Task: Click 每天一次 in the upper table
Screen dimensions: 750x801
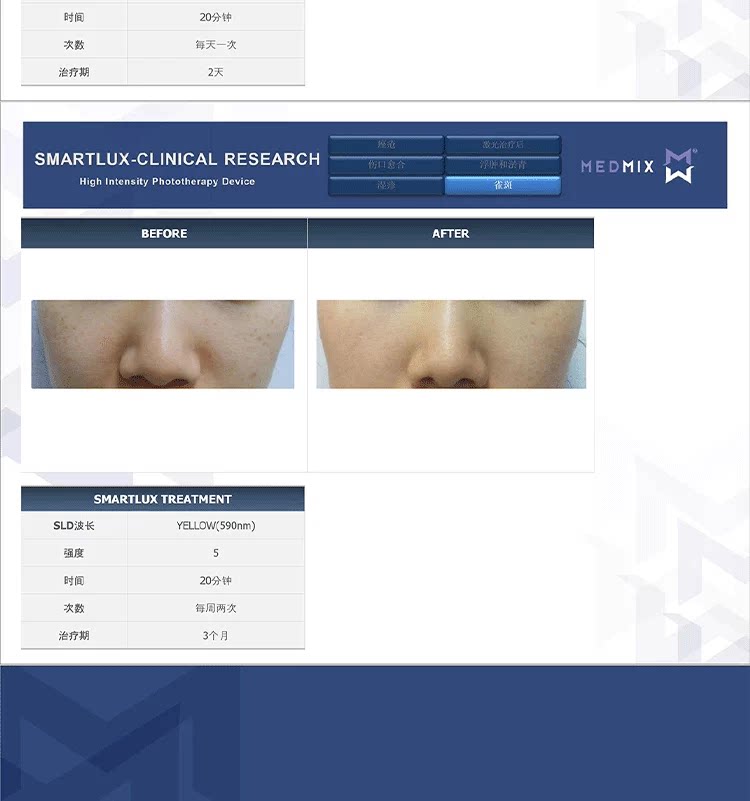Action: (x=216, y=45)
